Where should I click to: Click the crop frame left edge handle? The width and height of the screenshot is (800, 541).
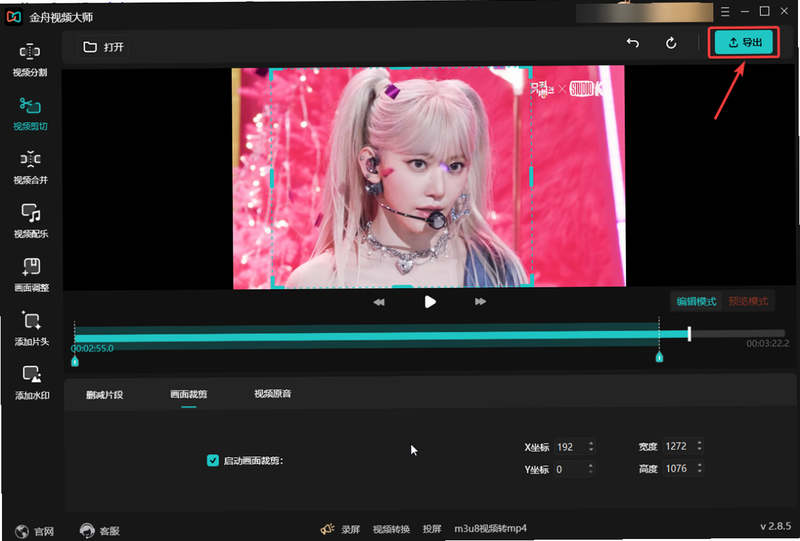[272, 178]
